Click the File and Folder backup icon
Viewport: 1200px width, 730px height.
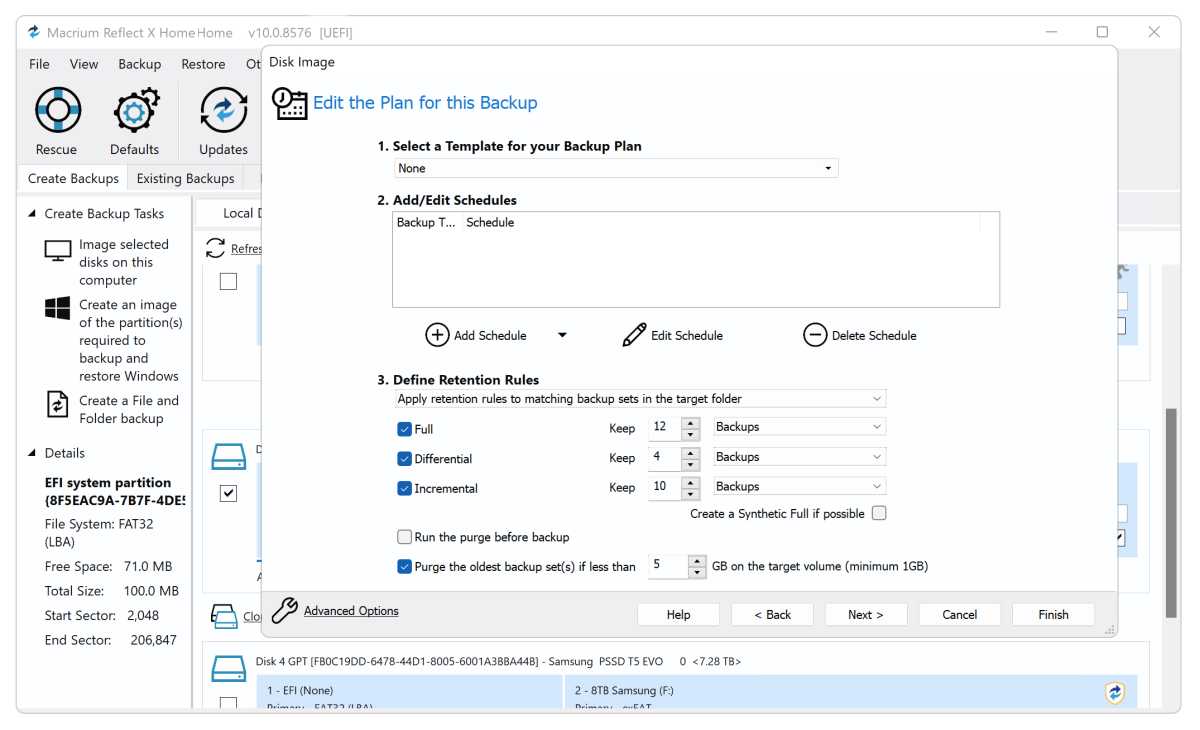coord(58,404)
